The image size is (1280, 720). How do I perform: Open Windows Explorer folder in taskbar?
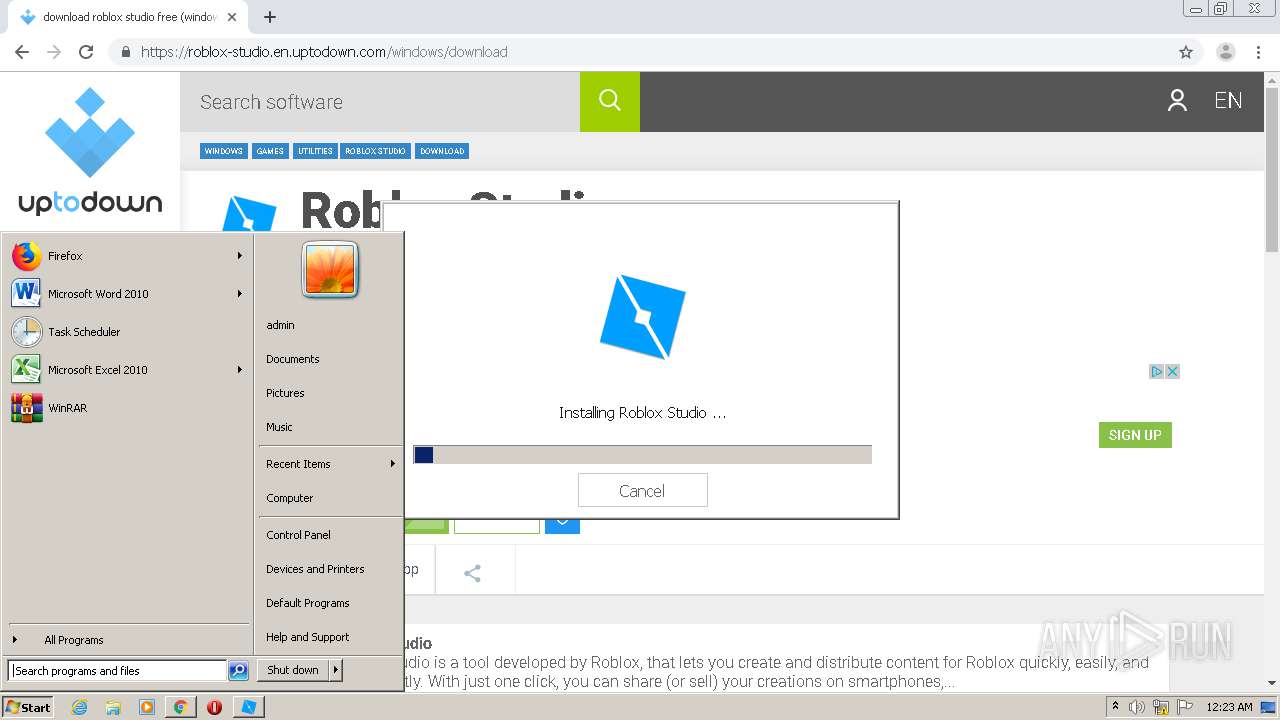click(x=113, y=707)
